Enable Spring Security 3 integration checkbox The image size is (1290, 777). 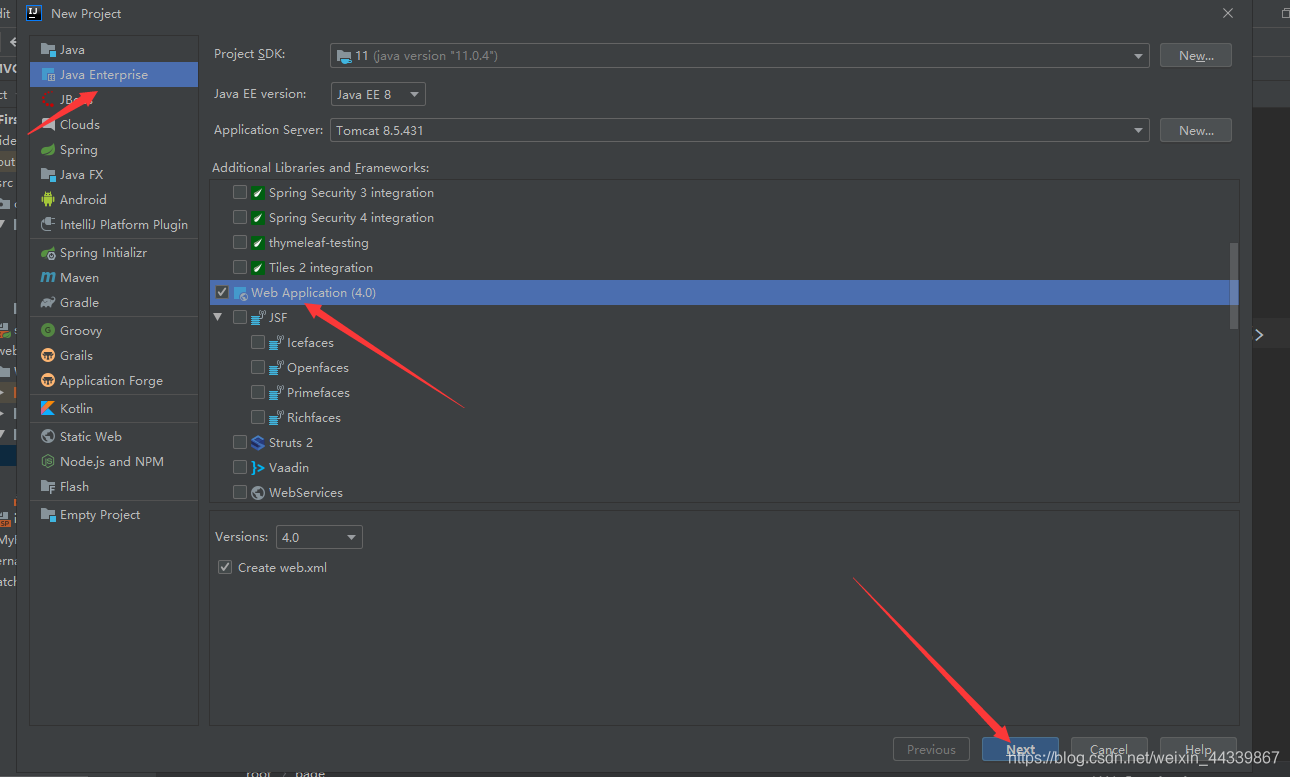[240, 192]
